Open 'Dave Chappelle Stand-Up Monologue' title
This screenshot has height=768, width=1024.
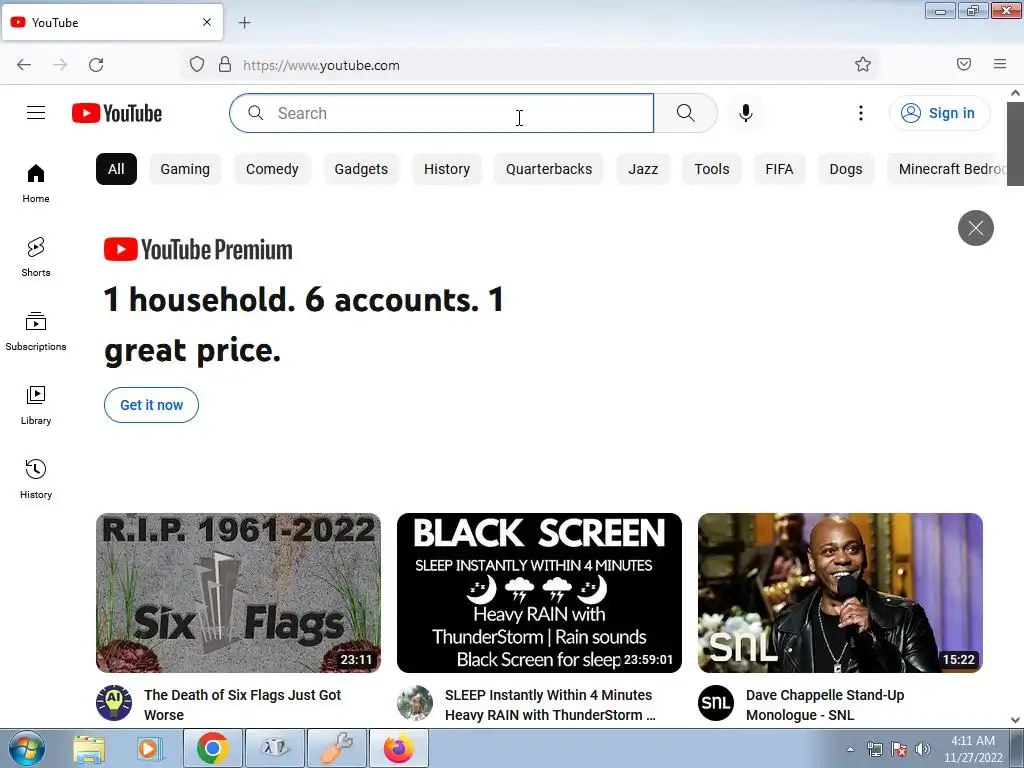click(x=825, y=705)
